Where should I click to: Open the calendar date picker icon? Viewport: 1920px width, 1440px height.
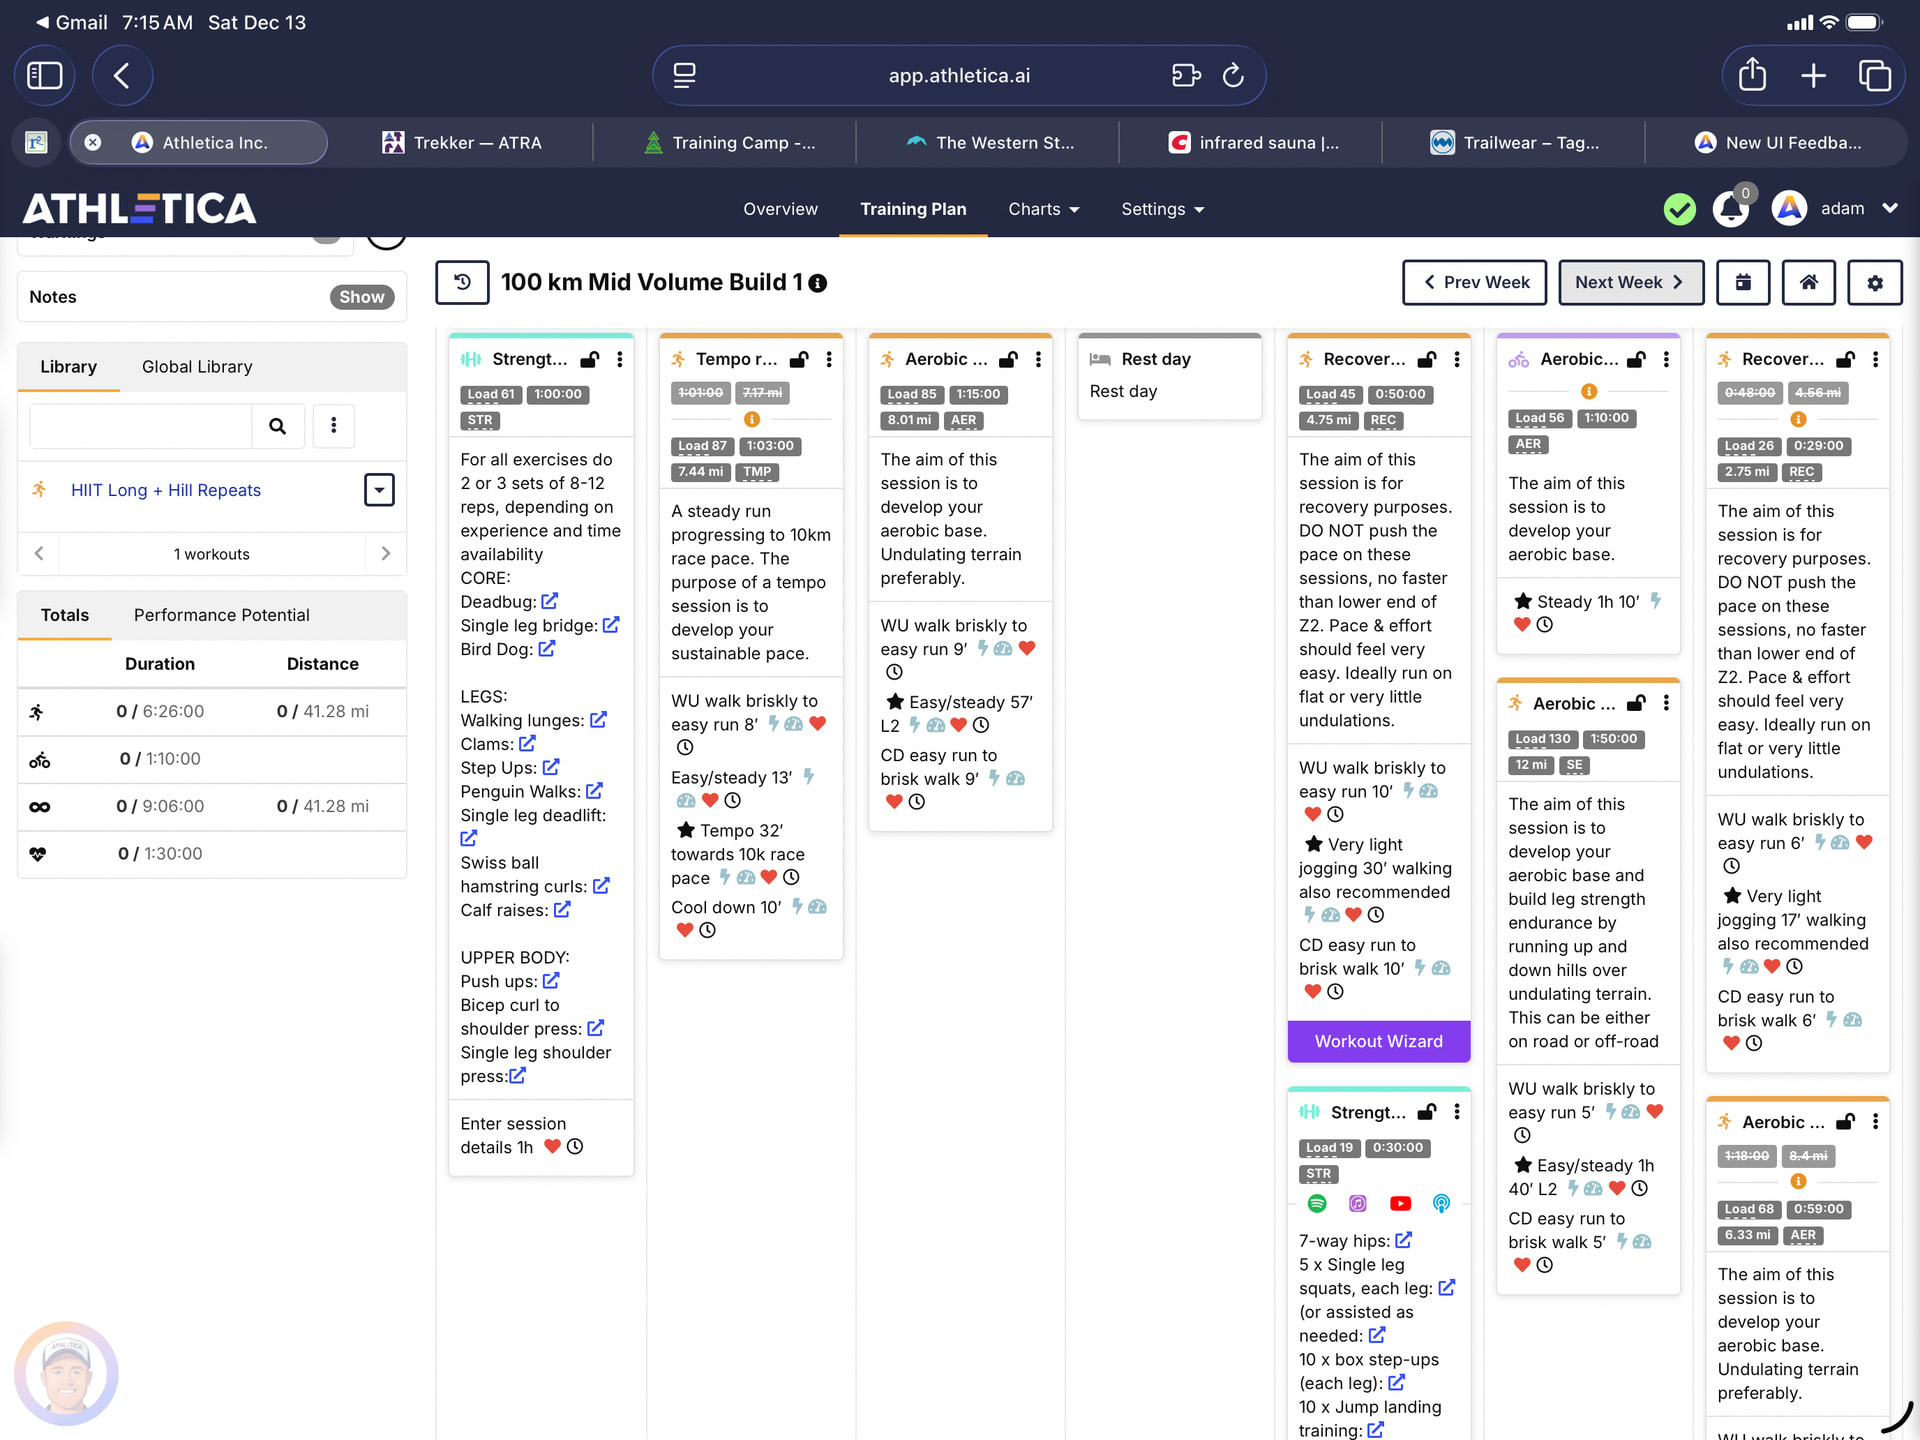(1743, 282)
